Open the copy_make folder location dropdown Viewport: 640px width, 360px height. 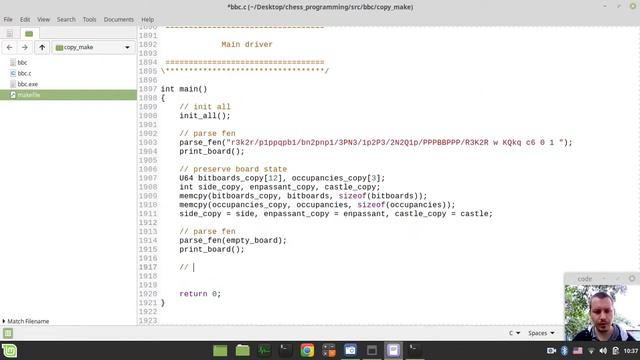(93, 47)
